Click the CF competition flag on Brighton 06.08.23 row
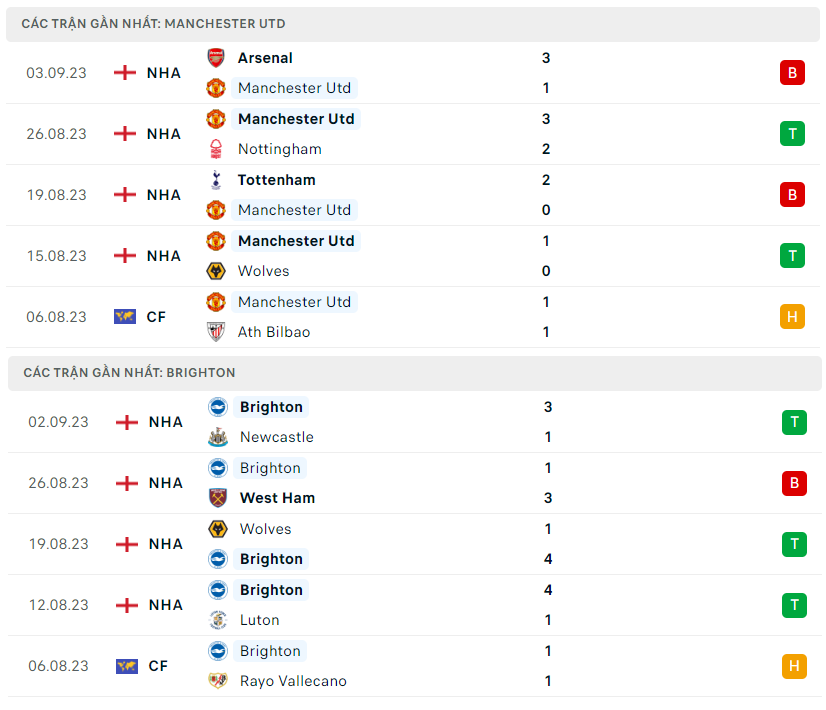Viewport: 826px width, 710px height. click(127, 666)
